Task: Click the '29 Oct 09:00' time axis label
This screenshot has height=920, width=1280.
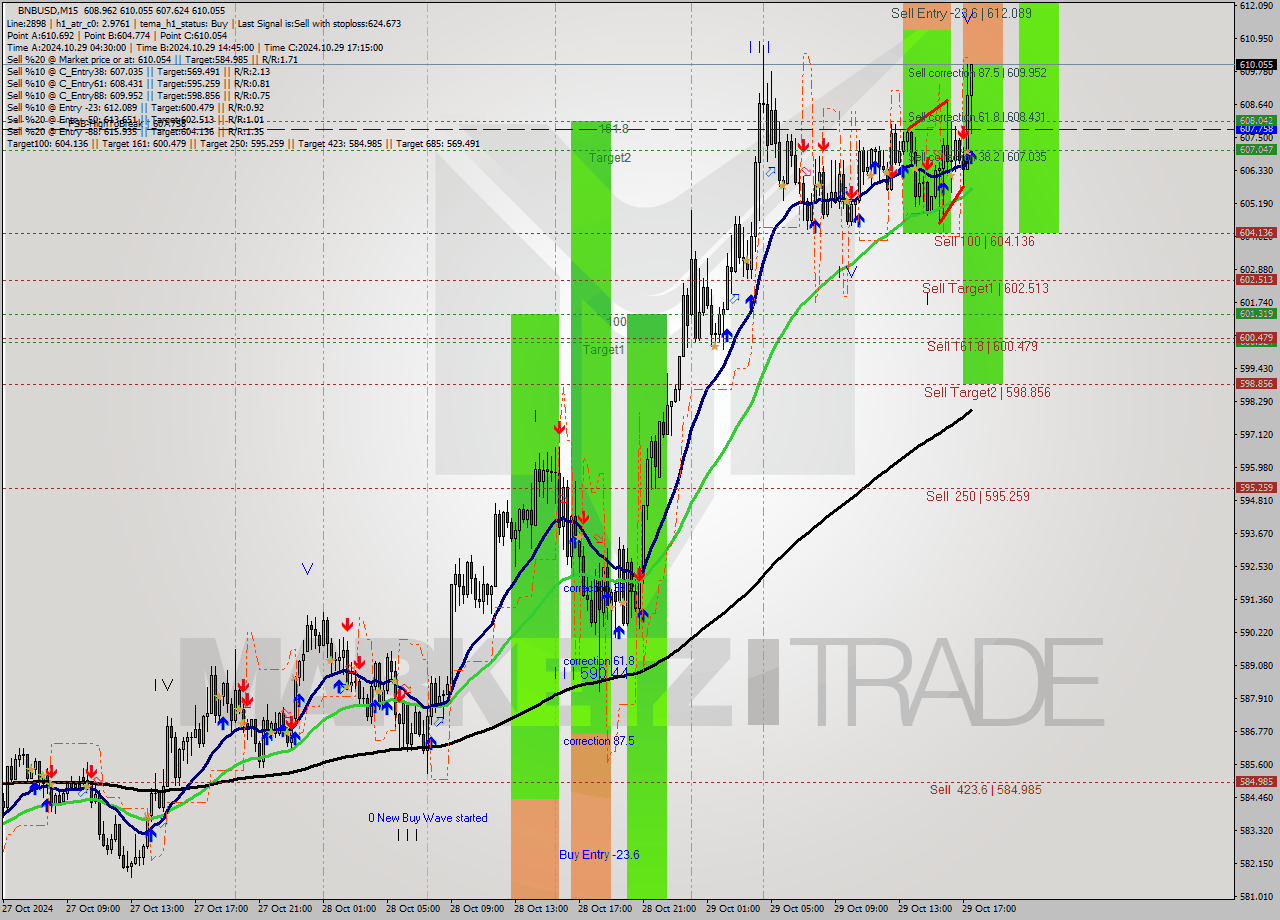Action: tap(861, 910)
